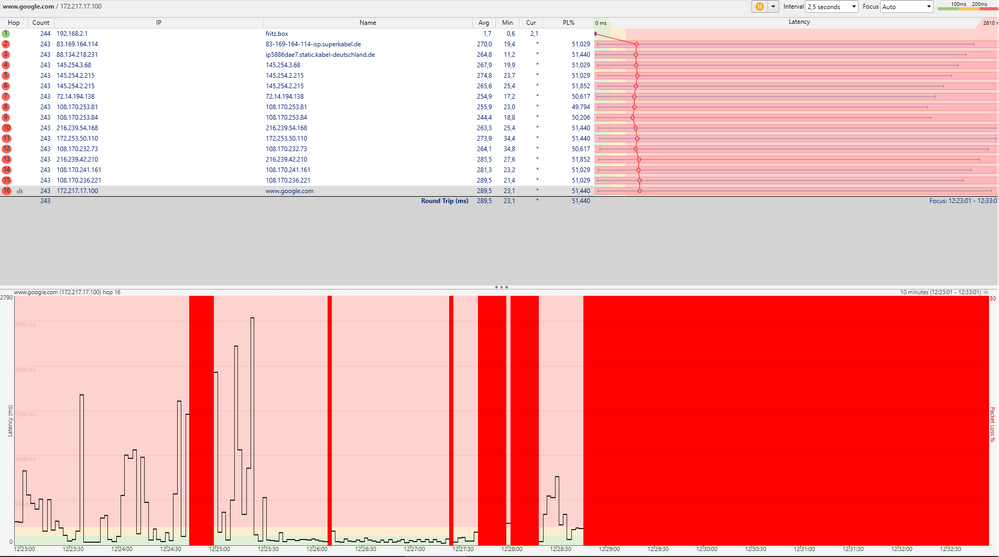Screen dimensions: 999x557
Task: Click the red hop 15 status icon
Action: pos(6,180)
